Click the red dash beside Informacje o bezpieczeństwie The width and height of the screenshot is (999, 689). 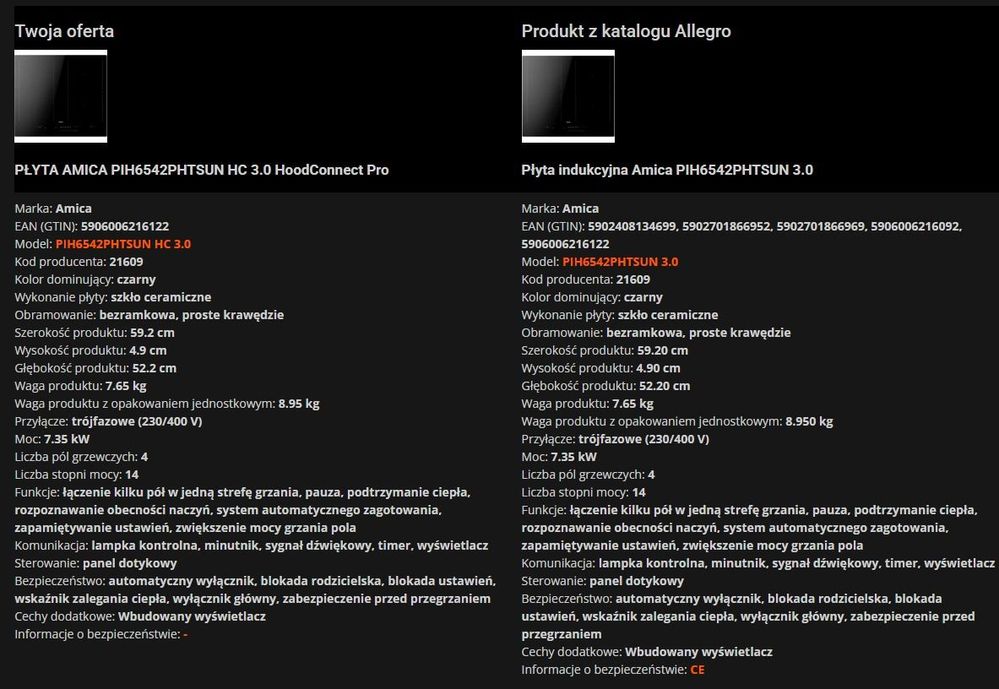pos(185,634)
